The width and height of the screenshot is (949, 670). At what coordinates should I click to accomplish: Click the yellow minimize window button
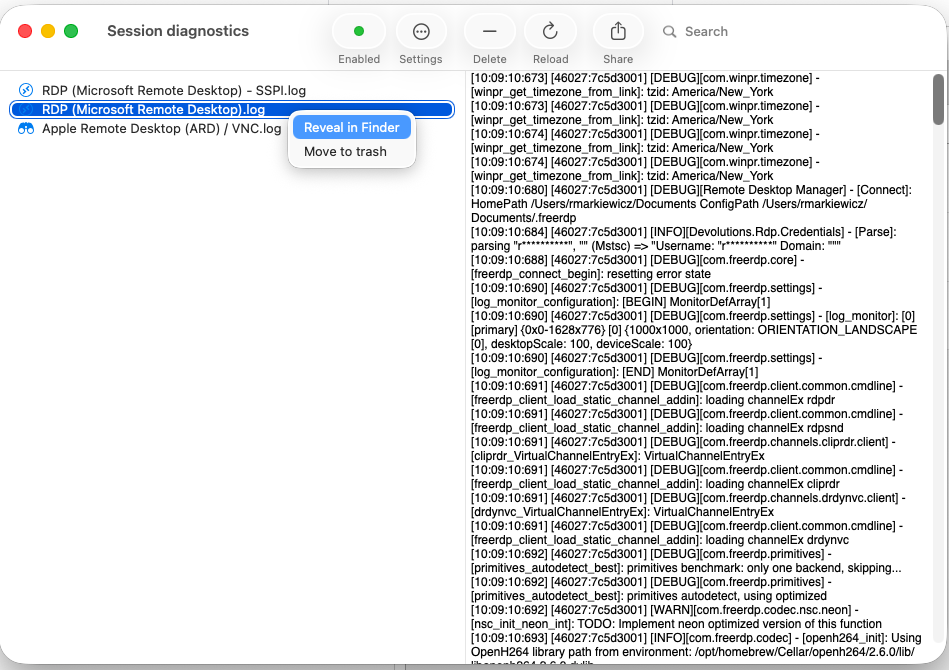pyautogui.click(x=48, y=31)
